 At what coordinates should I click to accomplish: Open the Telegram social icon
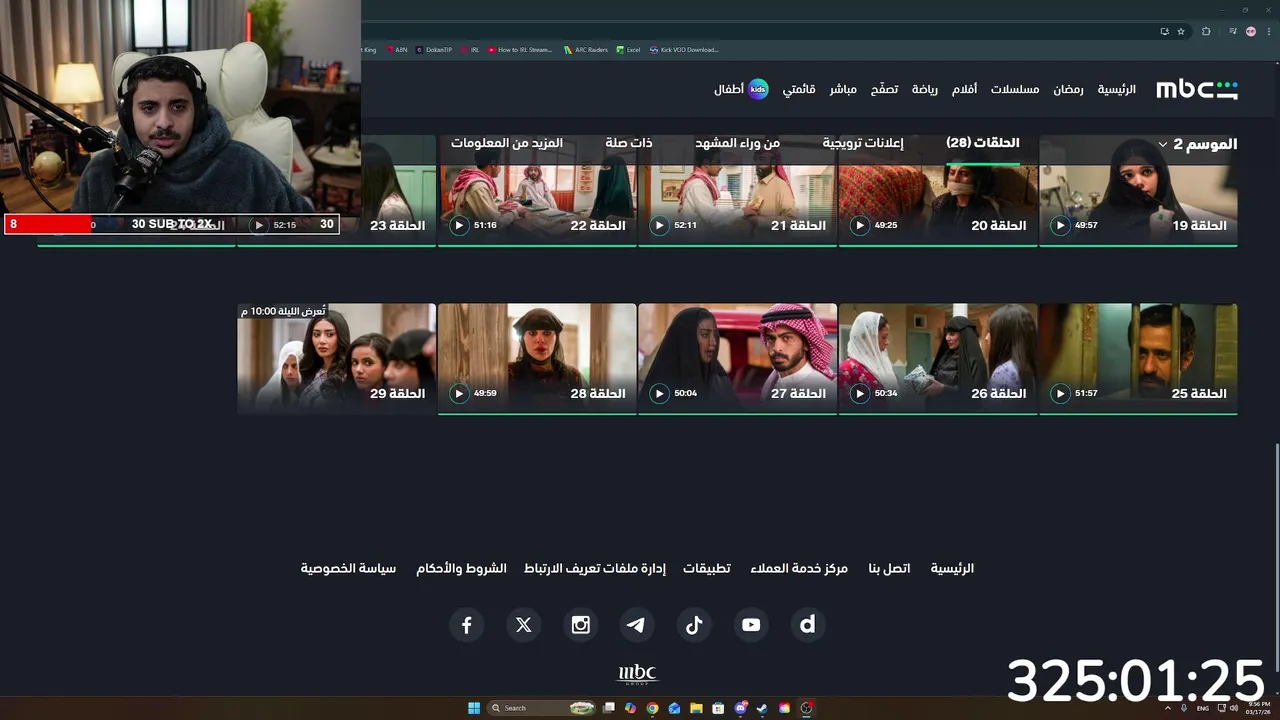637,625
